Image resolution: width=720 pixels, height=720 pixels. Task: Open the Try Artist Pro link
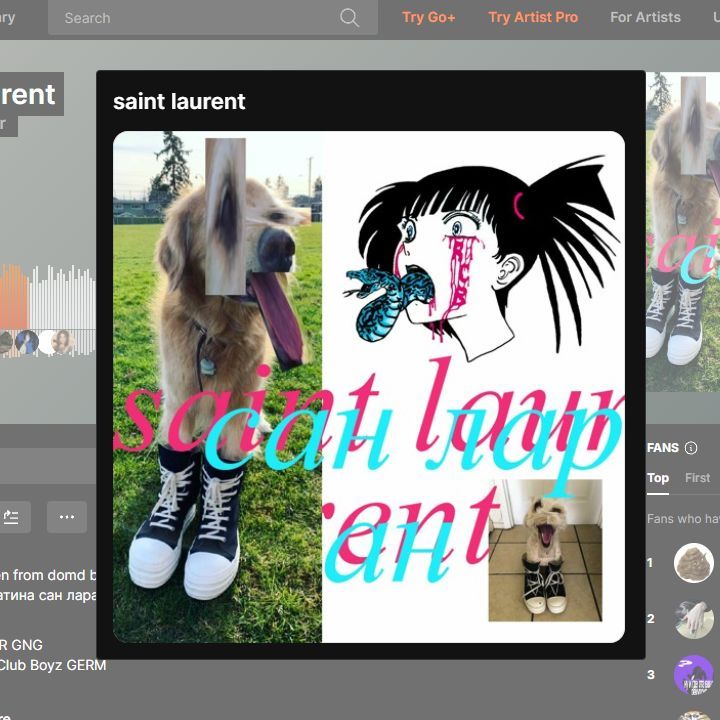coord(533,18)
